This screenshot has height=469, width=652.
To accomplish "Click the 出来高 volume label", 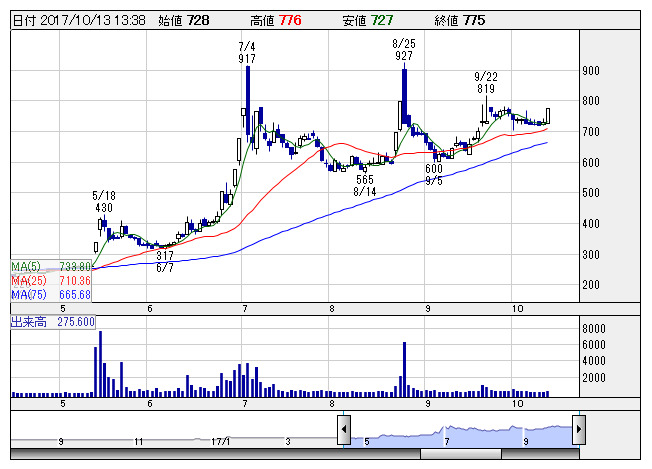I will (x=52, y=322).
